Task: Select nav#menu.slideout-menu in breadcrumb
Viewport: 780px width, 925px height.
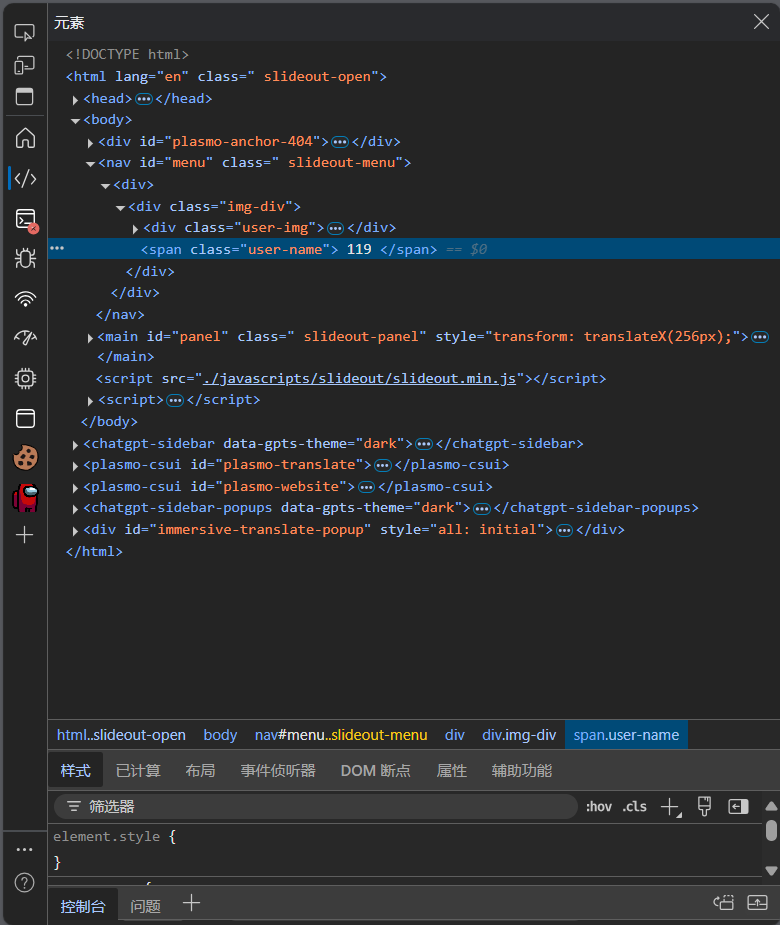Action: click(x=341, y=735)
